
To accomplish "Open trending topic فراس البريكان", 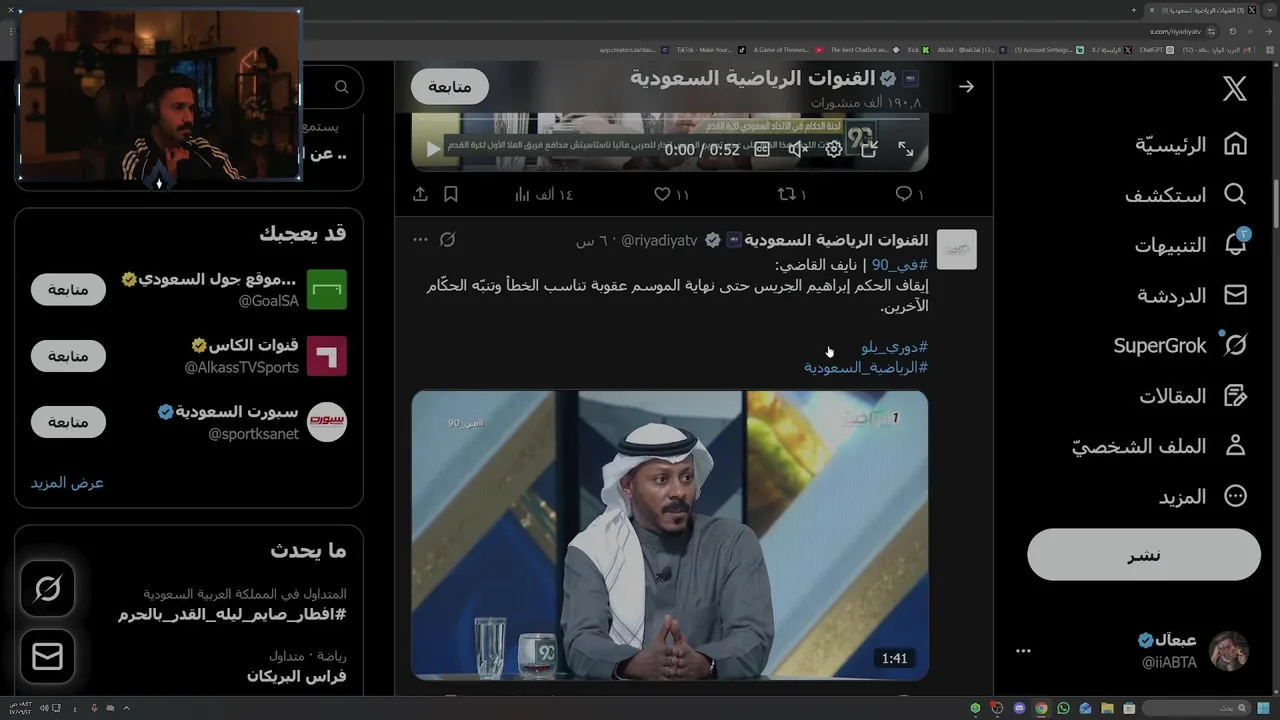I will click(x=297, y=676).
